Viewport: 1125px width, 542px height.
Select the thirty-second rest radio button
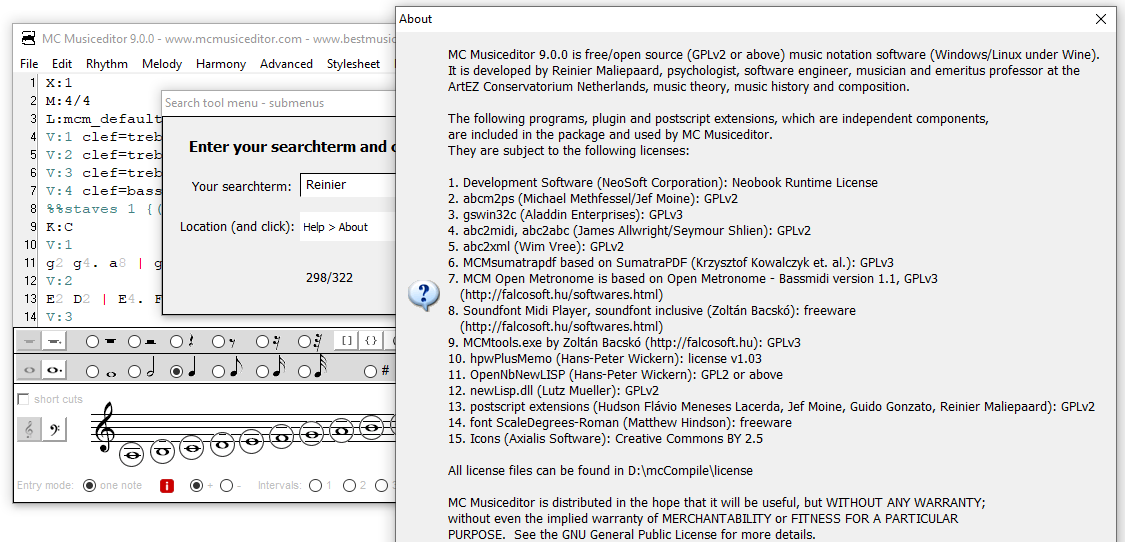tap(305, 342)
